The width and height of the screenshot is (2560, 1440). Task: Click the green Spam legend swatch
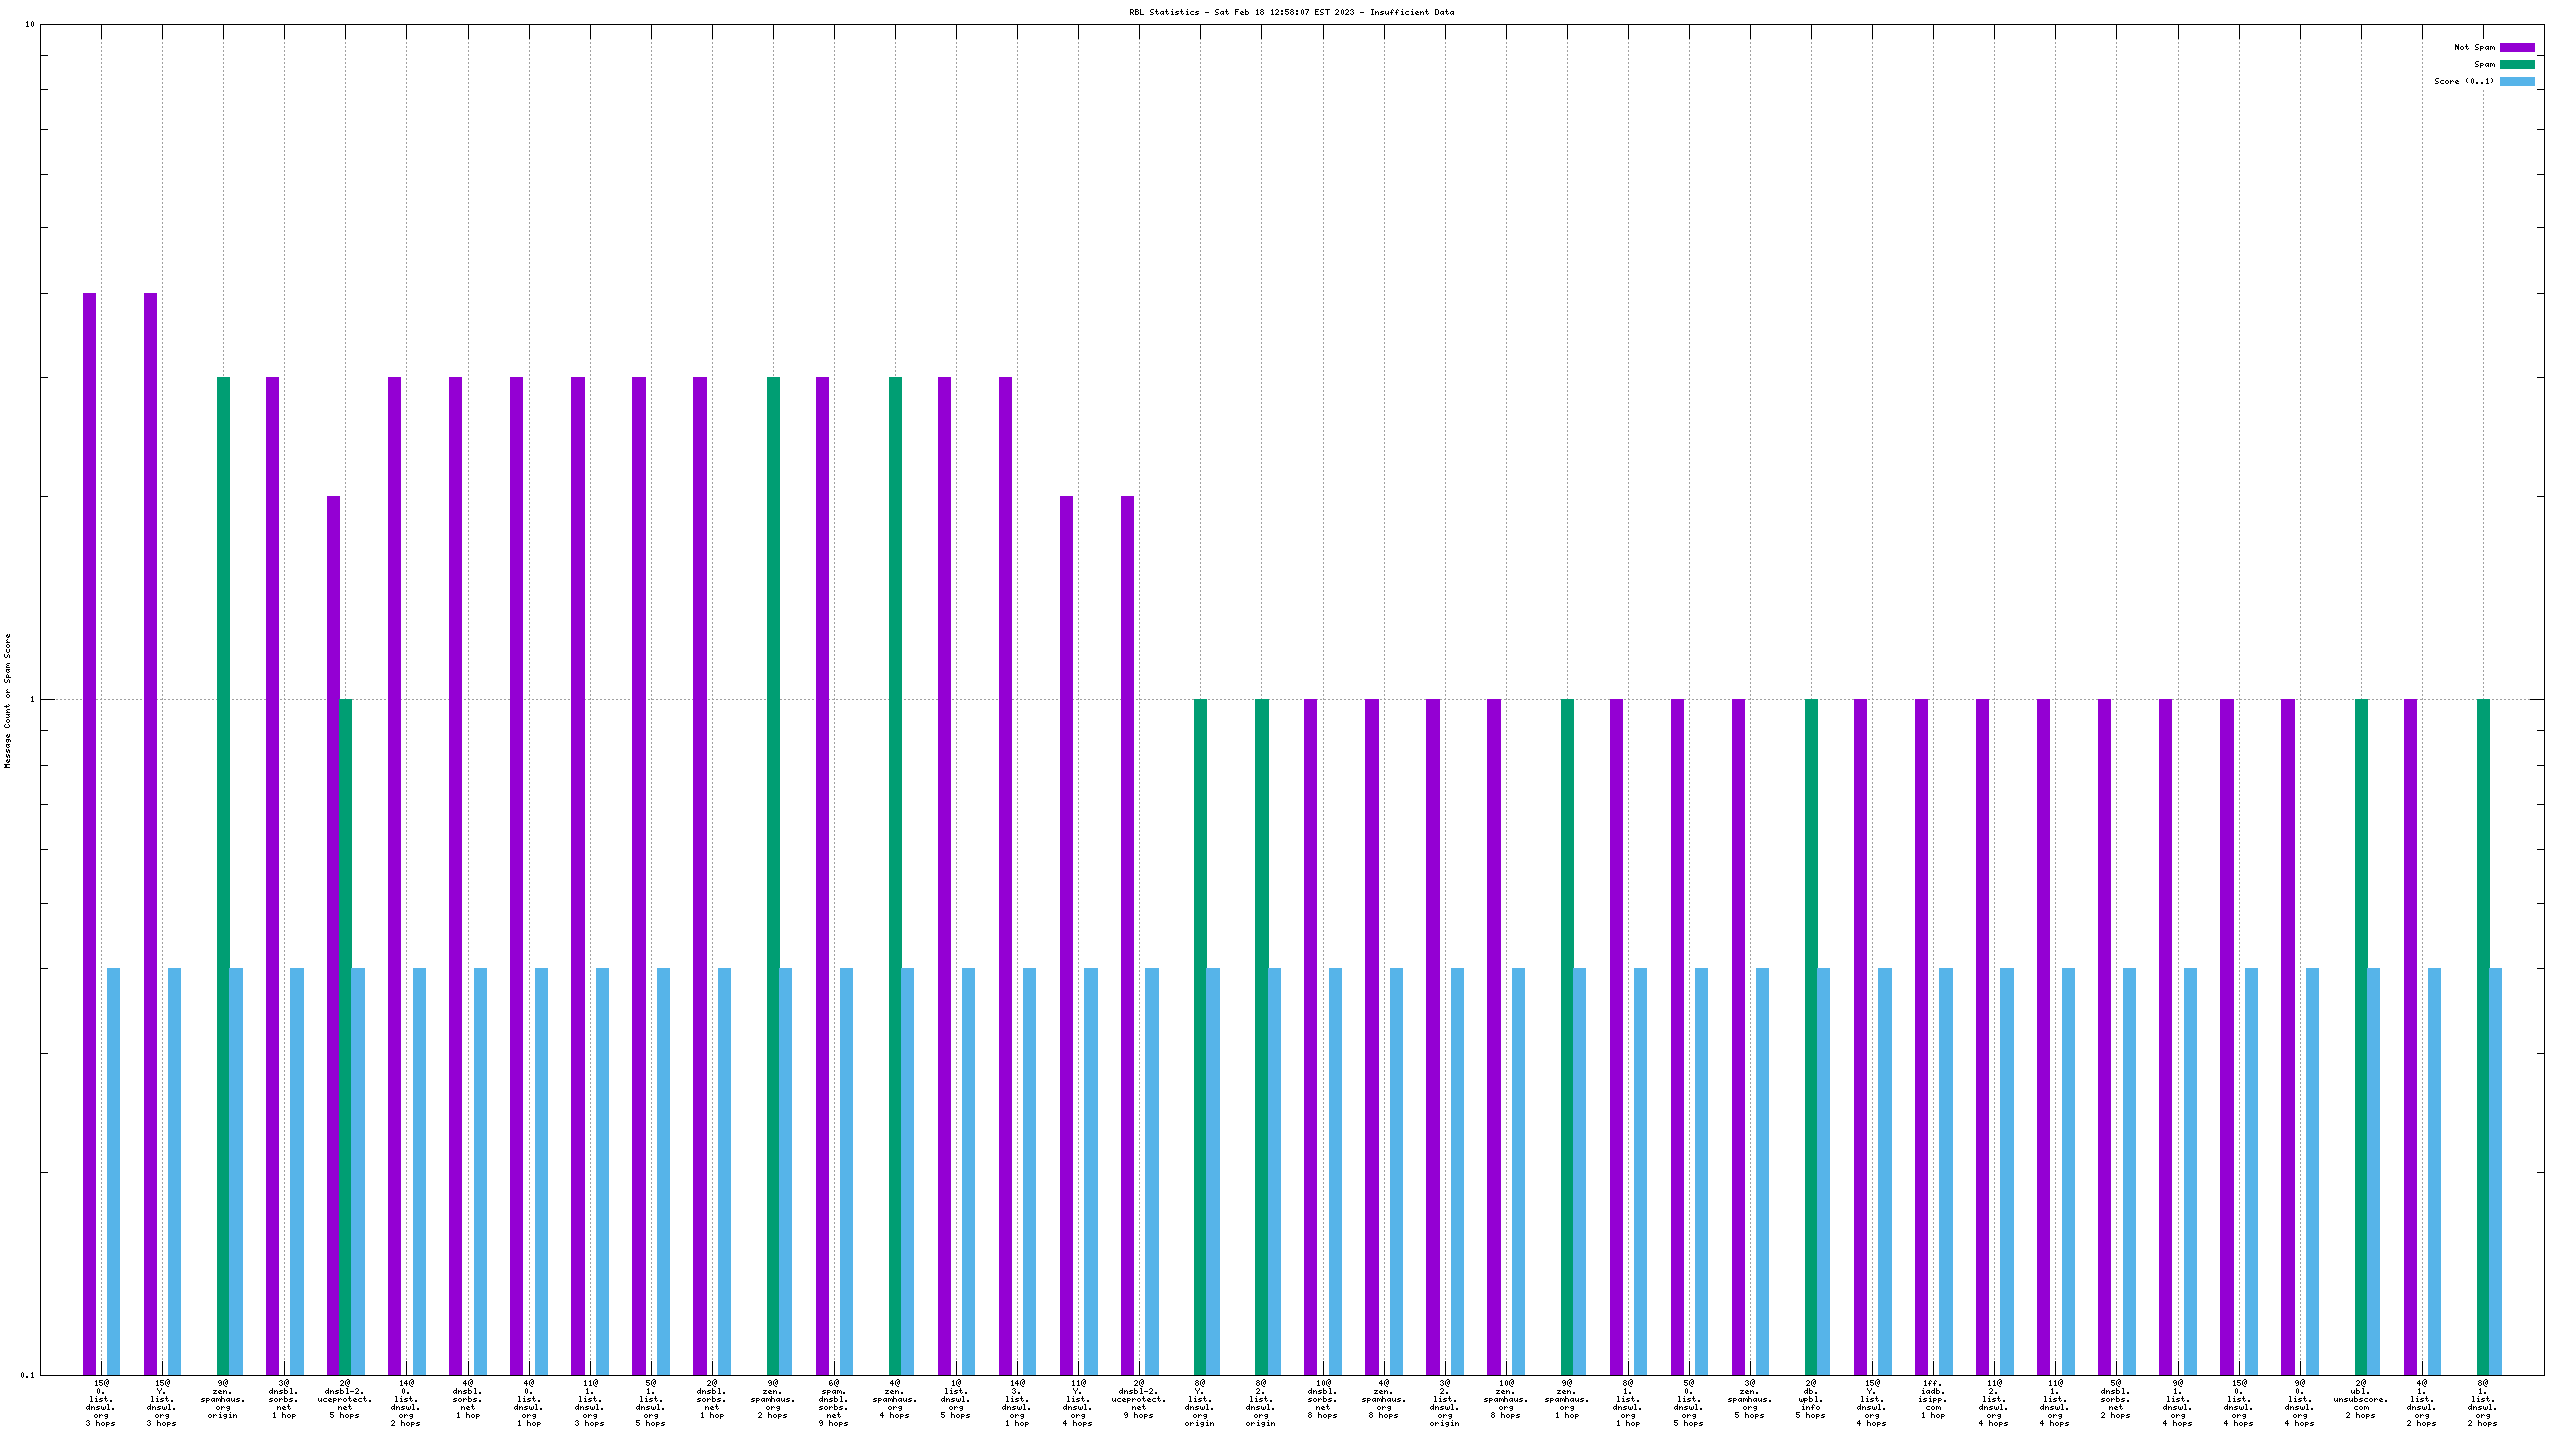pyautogui.click(x=2517, y=64)
